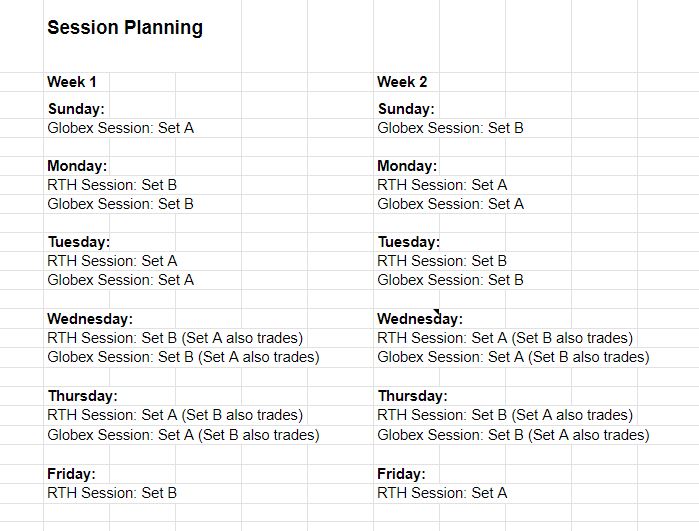
Task: Click Week 1 Tuesday heading cell
Action: coord(79,242)
